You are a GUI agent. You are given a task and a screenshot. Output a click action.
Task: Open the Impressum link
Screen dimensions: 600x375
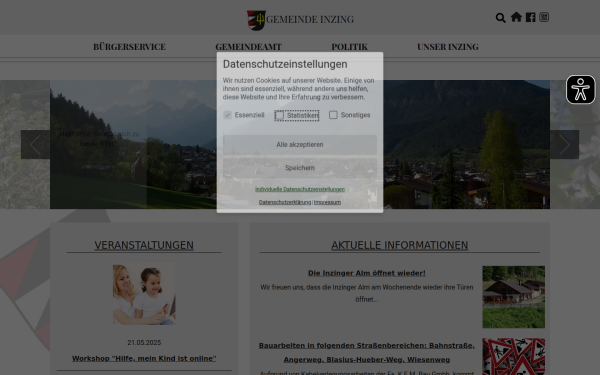click(327, 202)
